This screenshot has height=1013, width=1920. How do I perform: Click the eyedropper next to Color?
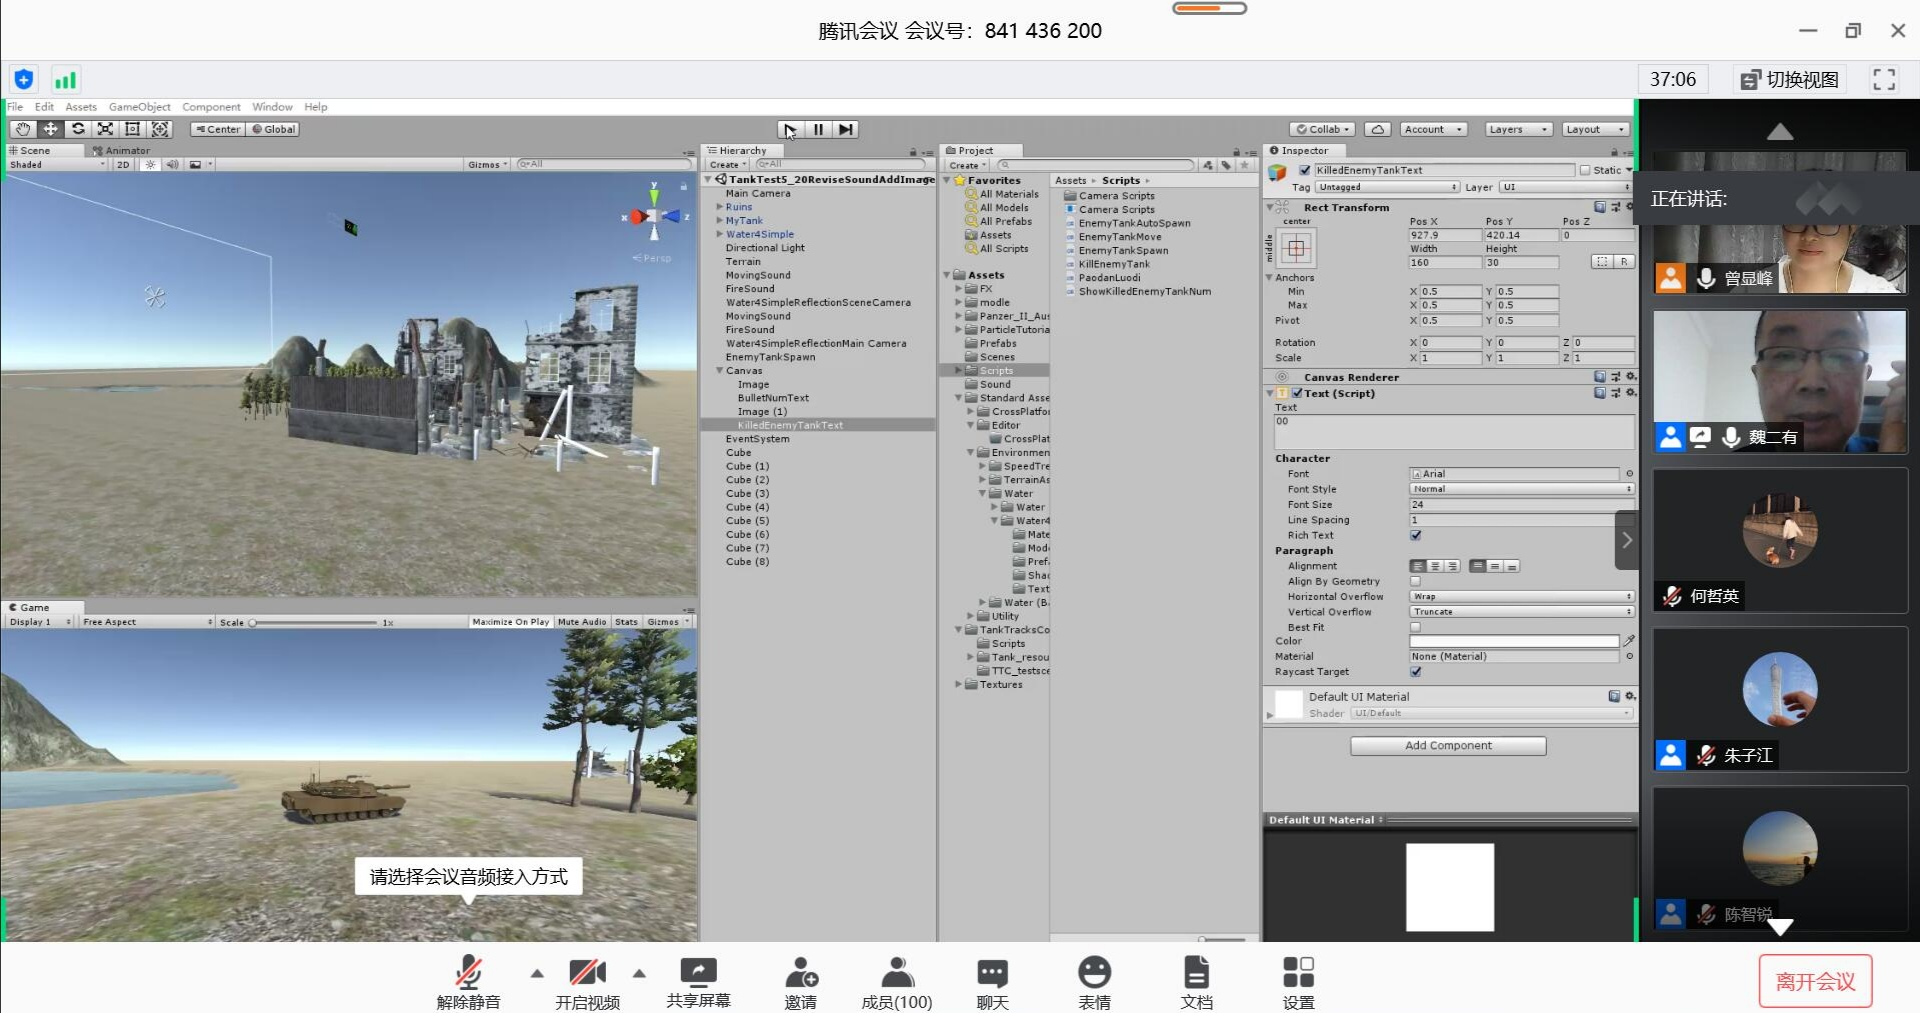pos(1629,641)
